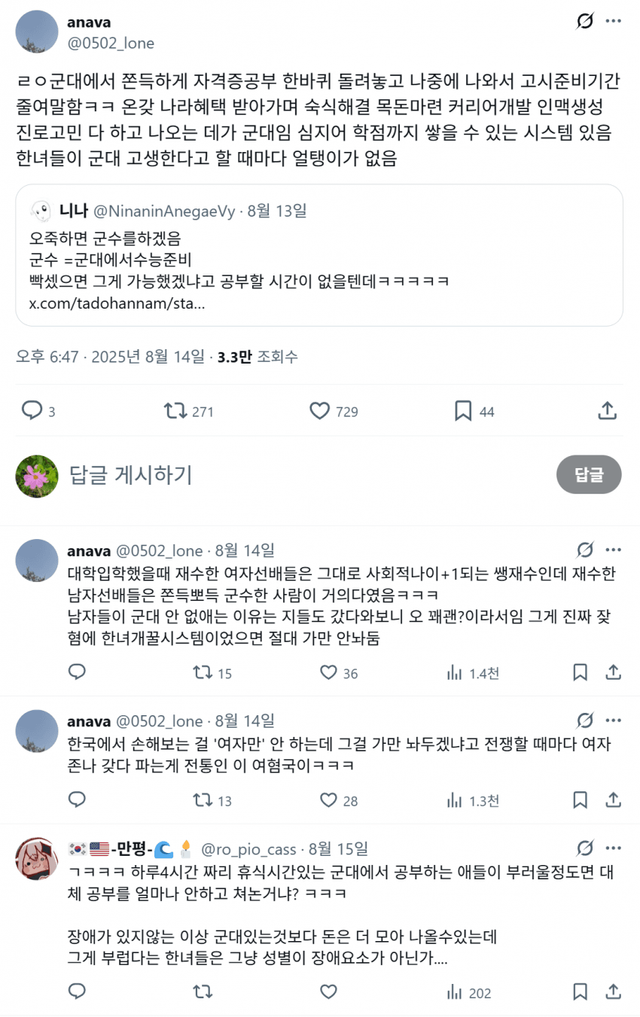Open the @0502_lone profile handle at top
The width and height of the screenshot is (640, 1017).
[x=111, y=43]
